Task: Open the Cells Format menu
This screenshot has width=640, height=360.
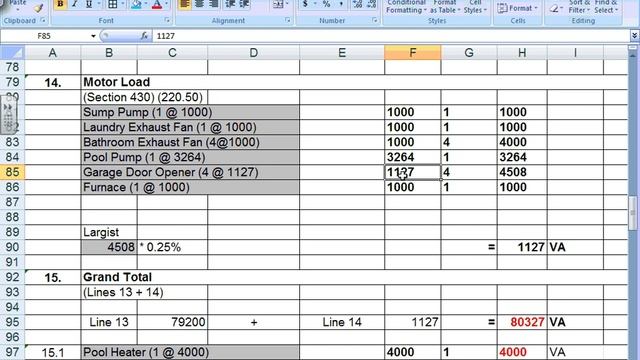Action: point(518,8)
